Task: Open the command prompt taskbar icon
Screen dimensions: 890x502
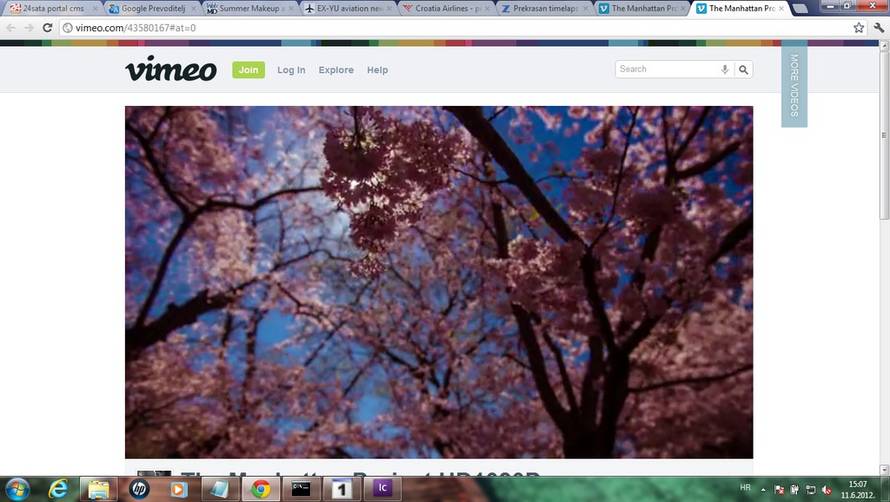Action: pos(301,489)
